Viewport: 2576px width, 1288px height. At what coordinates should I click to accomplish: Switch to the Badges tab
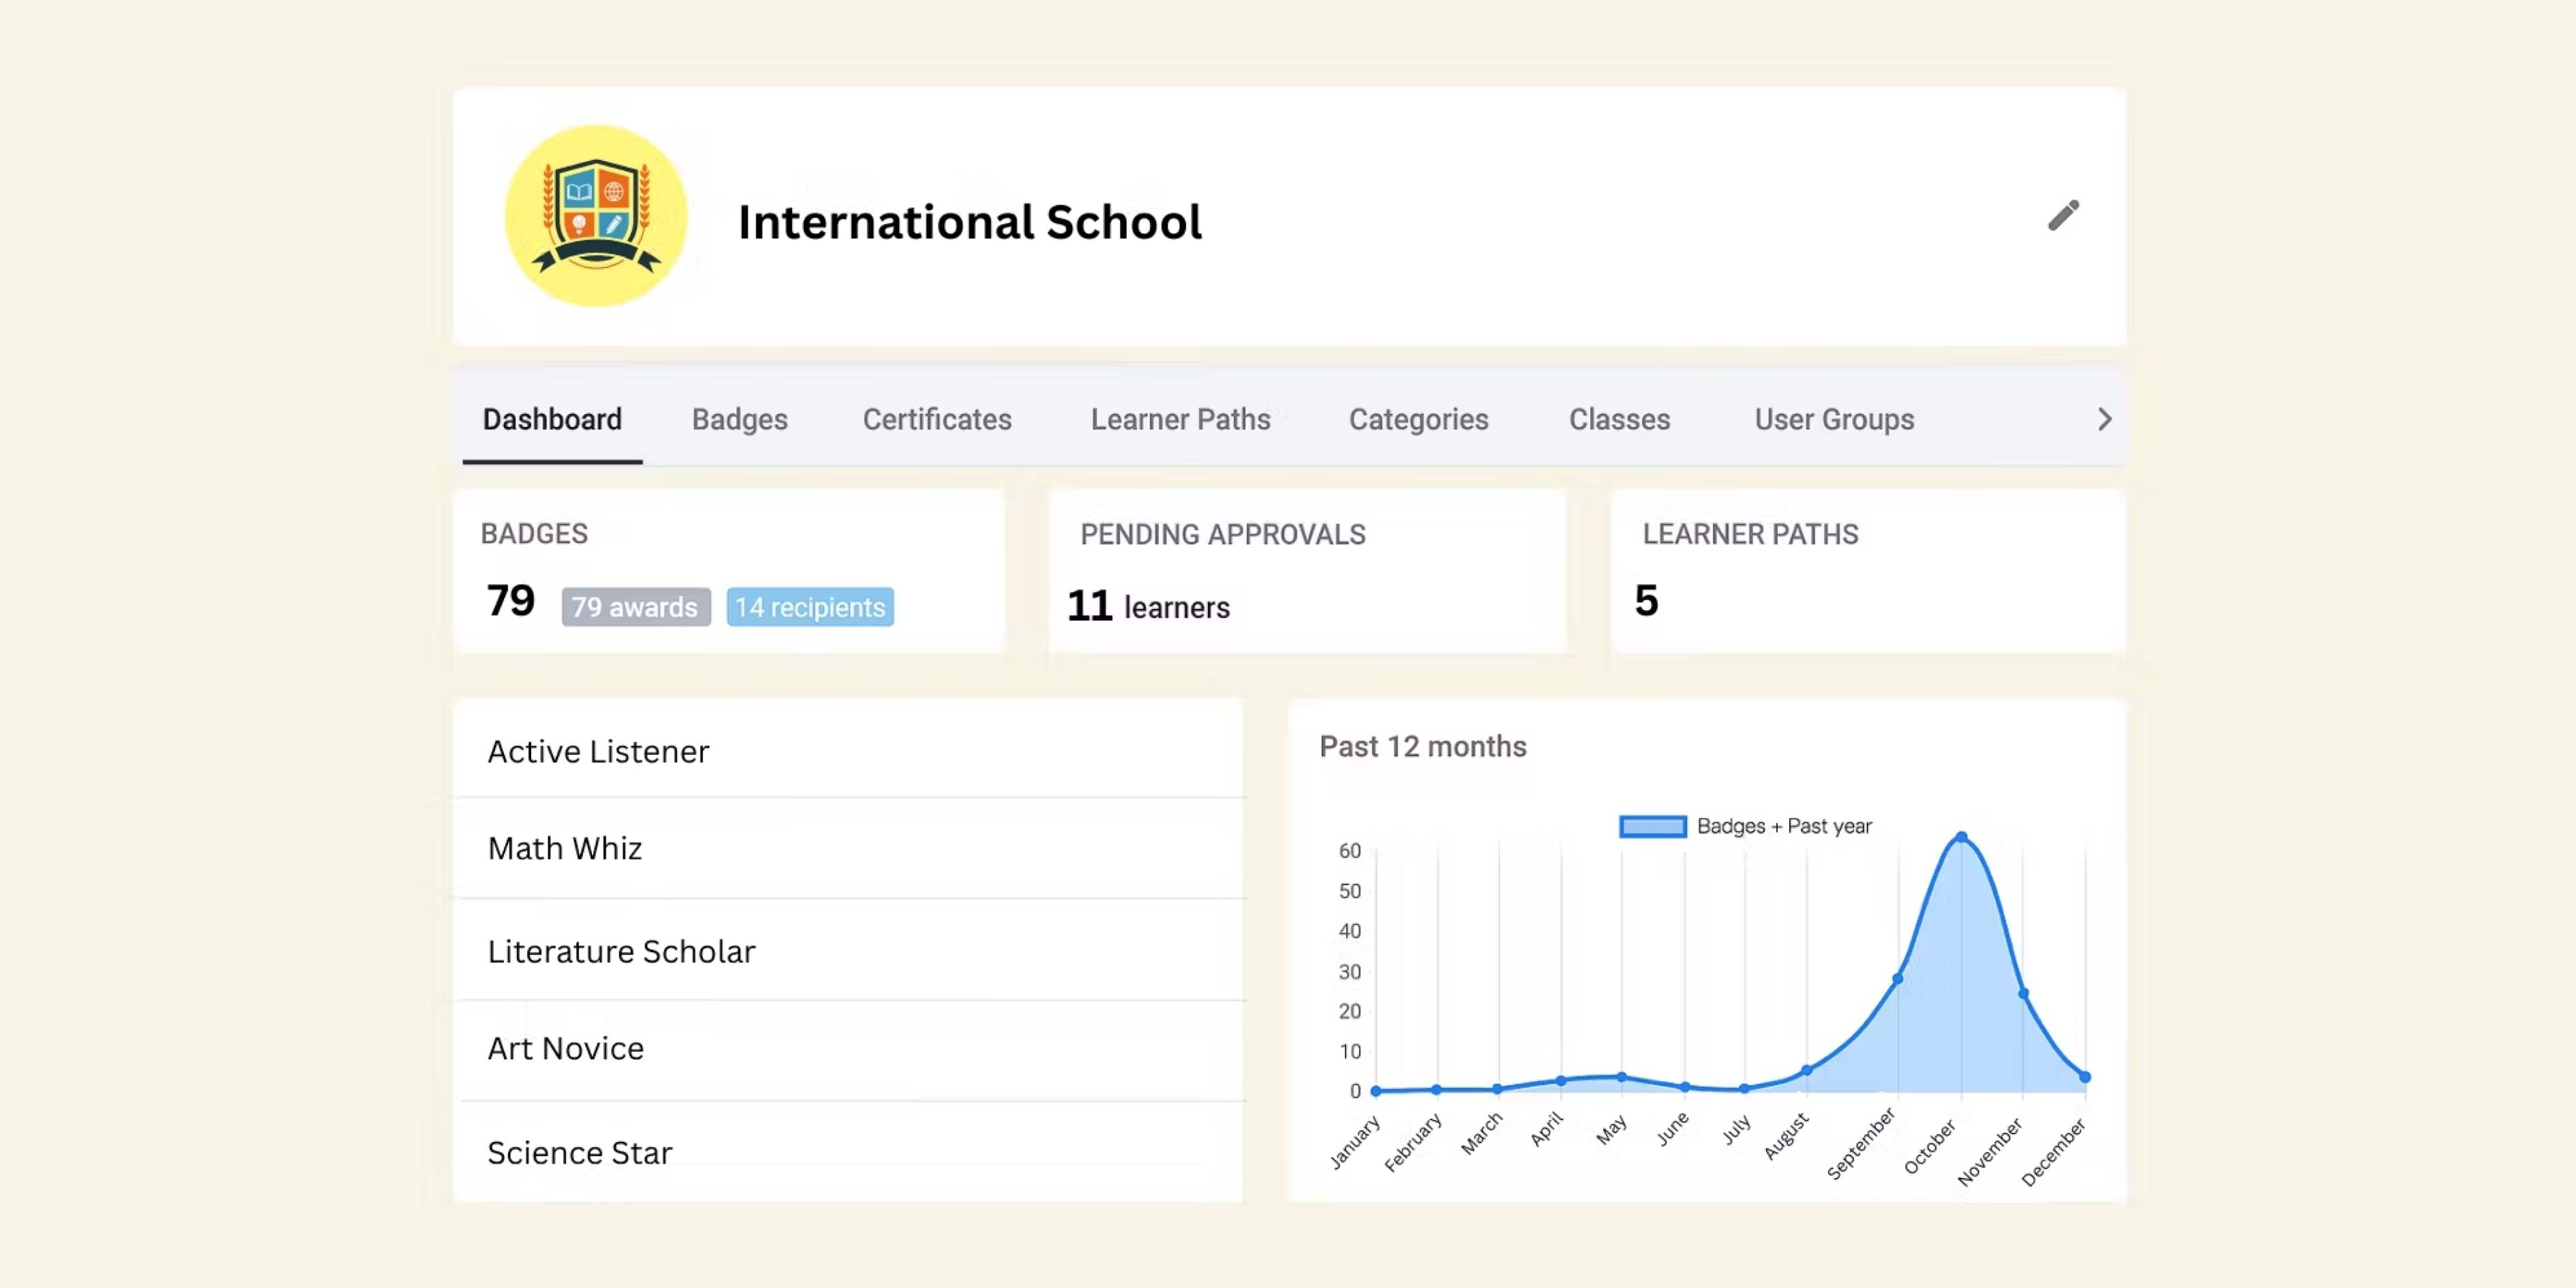(739, 419)
